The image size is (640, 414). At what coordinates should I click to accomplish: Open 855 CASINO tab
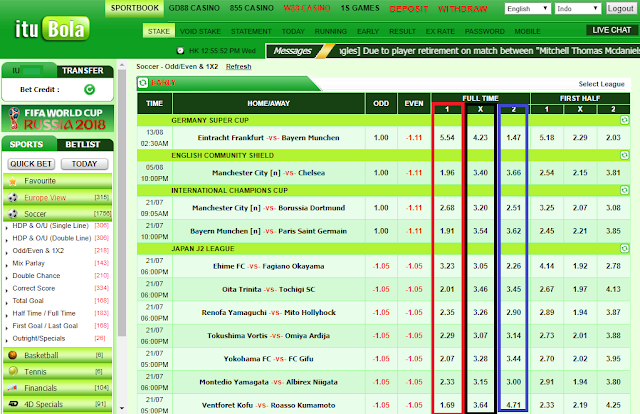tap(252, 8)
